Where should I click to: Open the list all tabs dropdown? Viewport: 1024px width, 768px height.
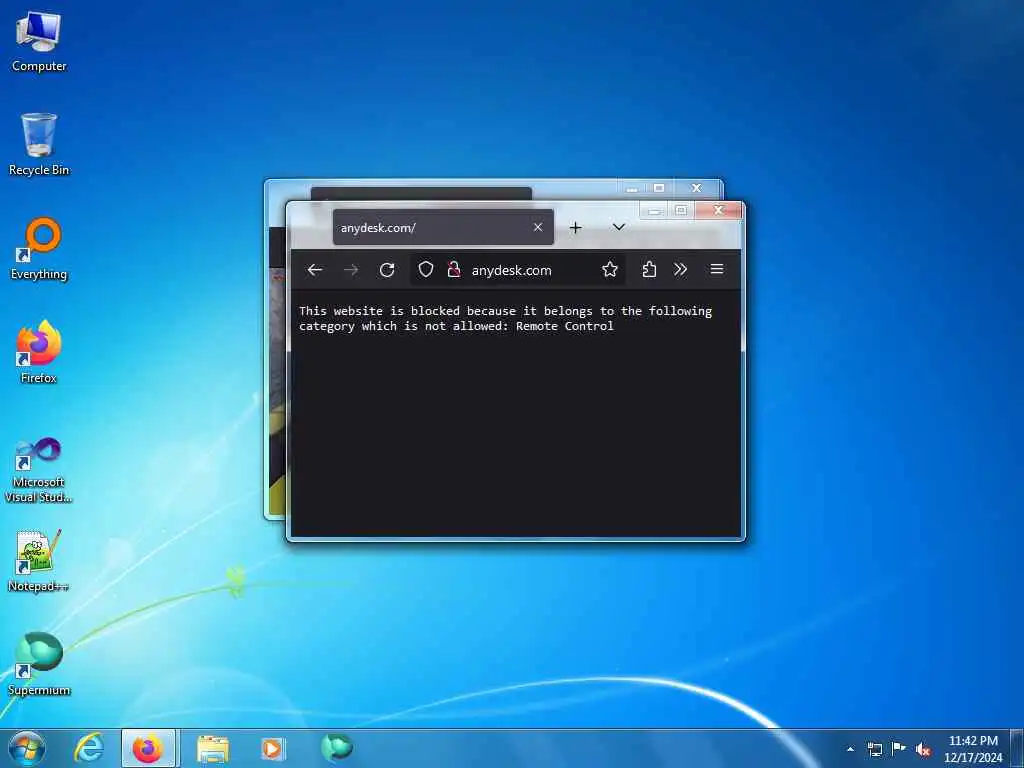[x=618, y=227]
